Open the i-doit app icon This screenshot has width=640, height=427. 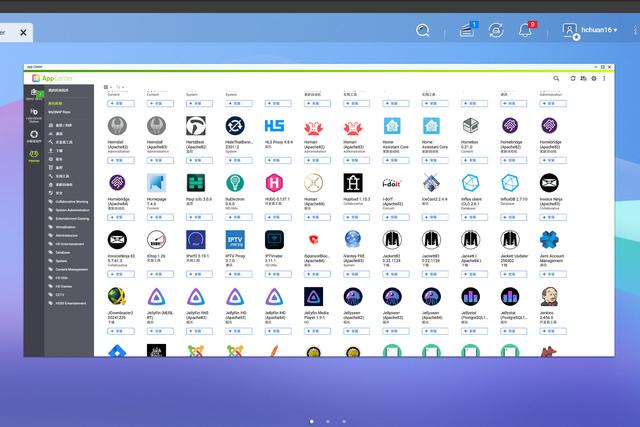[392, 183]
